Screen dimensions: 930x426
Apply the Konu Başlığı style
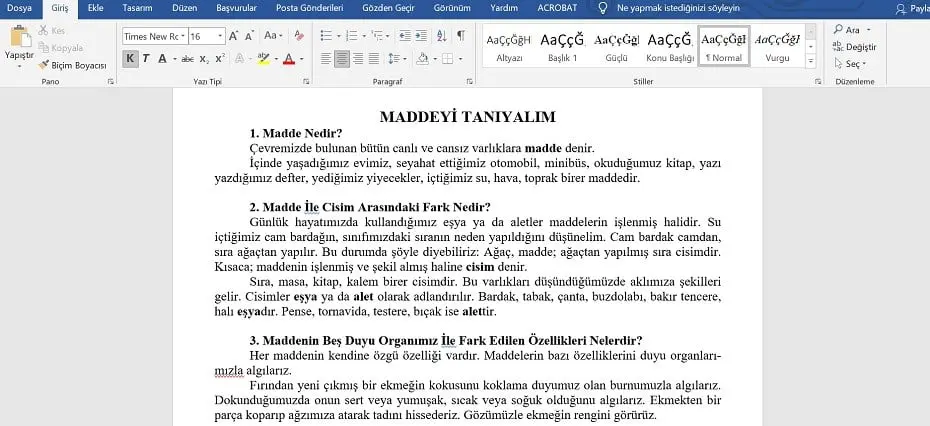coord(670,47)
